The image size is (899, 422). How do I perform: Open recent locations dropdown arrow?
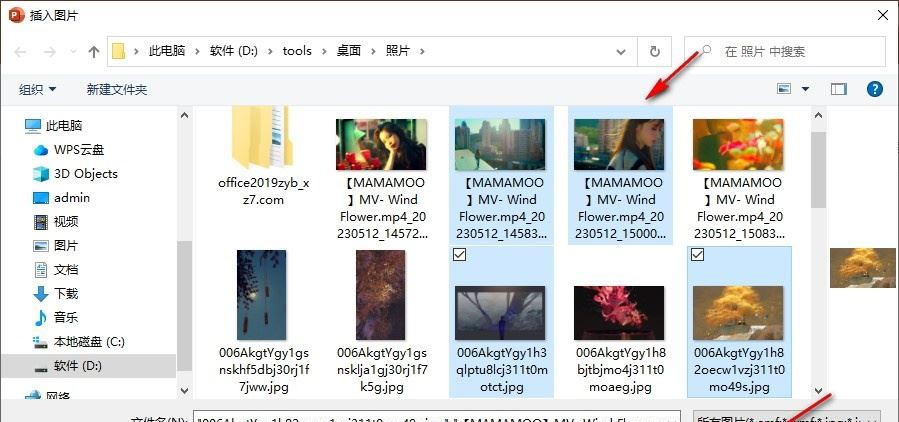(73, 52)
